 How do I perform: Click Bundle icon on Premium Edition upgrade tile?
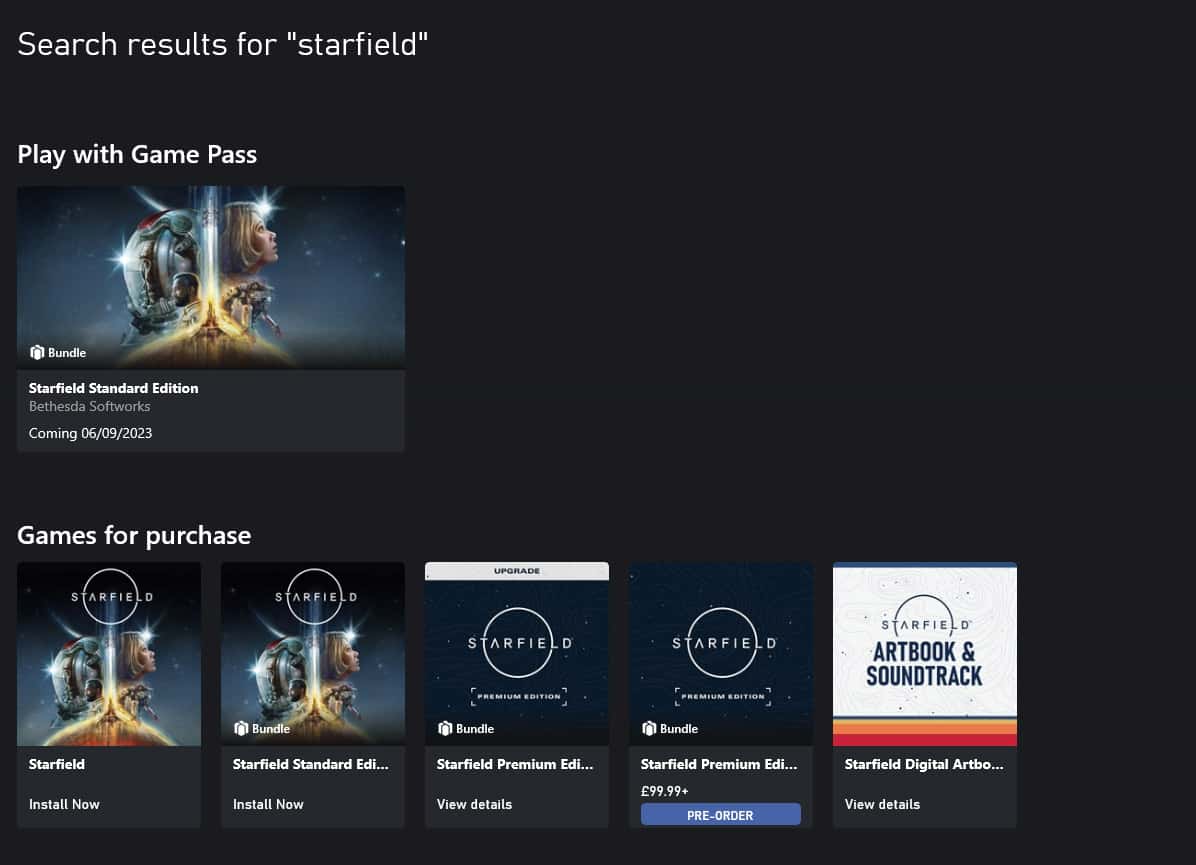[x=445, y=728]
